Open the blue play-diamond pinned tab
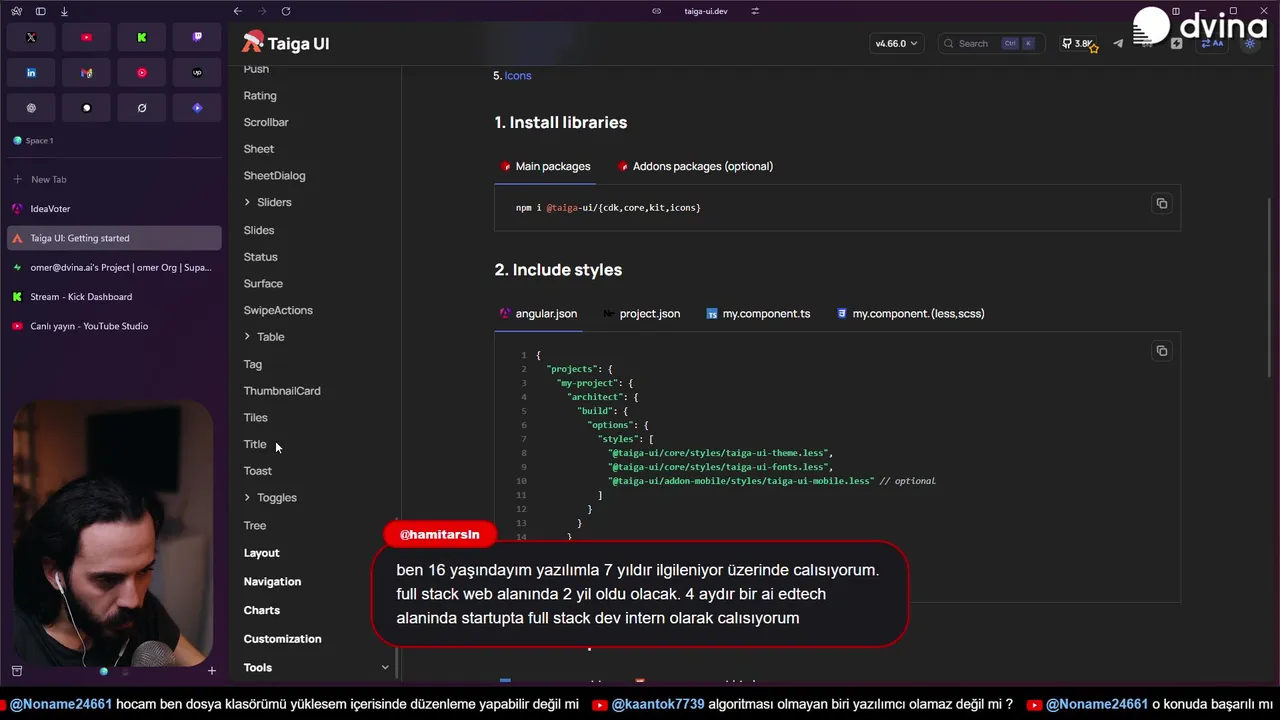This screenshot has height=720, width=1280. (197, 108)
